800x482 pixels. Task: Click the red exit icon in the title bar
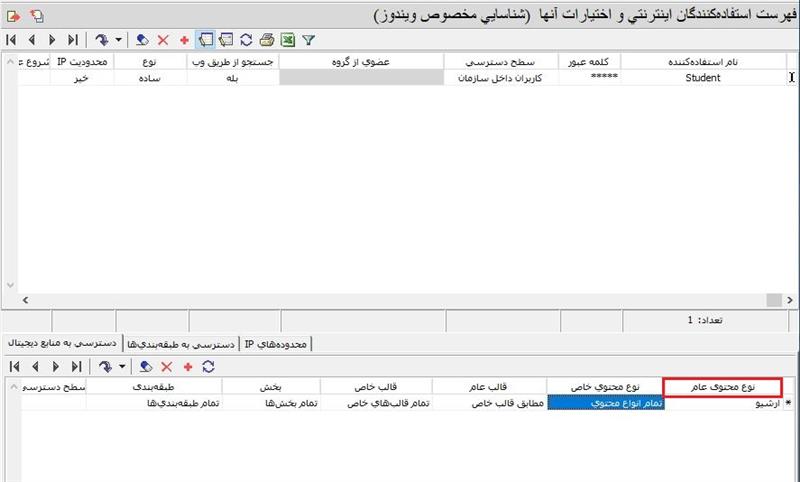(13, 17)
